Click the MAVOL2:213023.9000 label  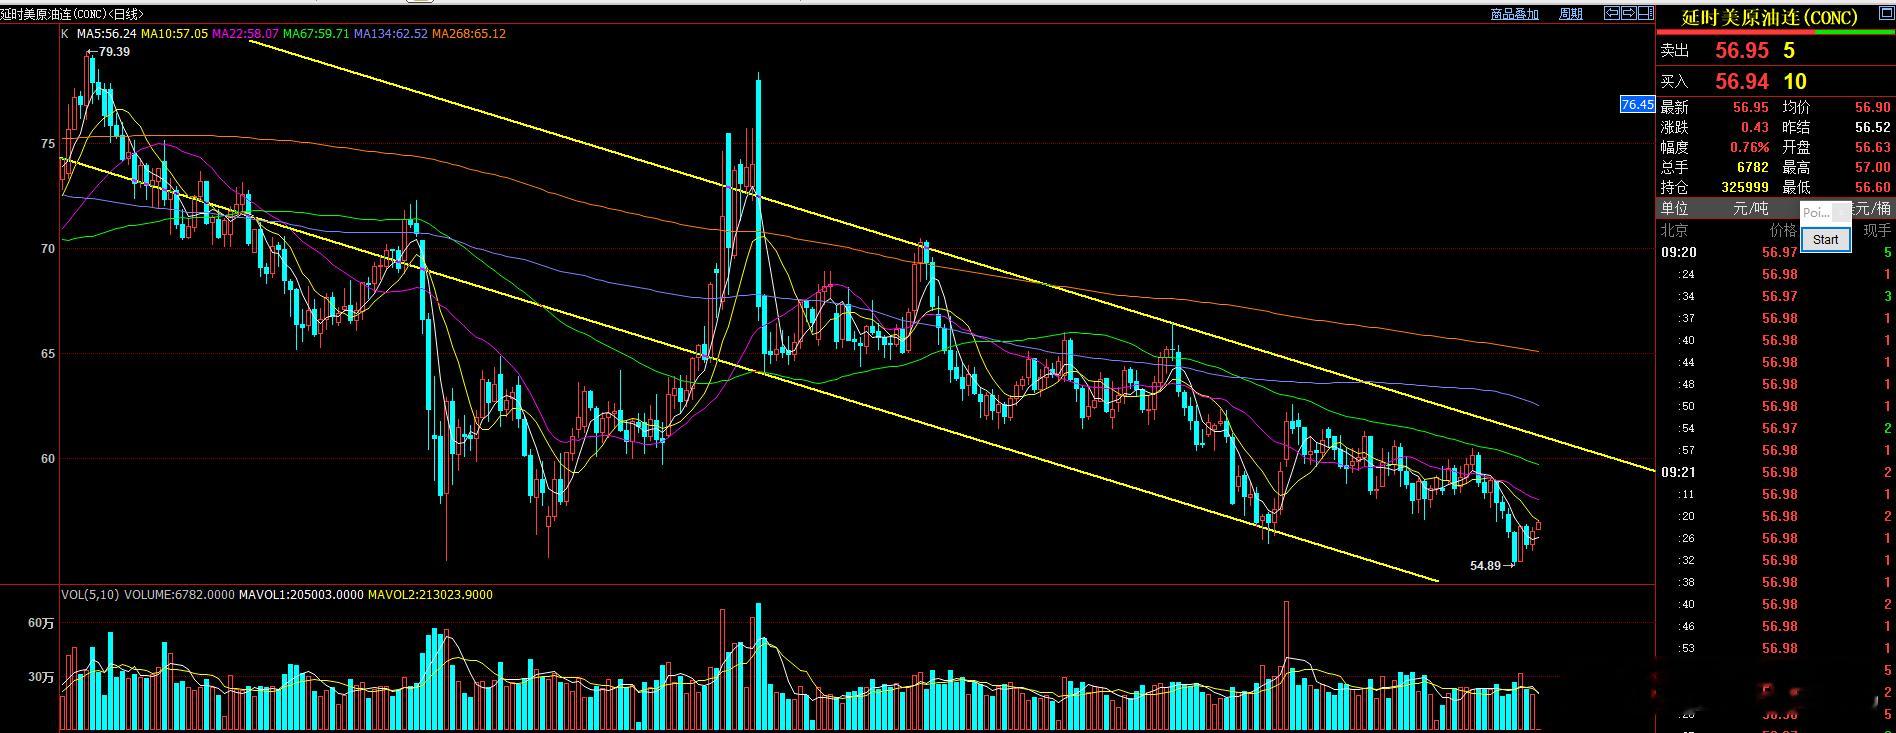tap(430, 594)
